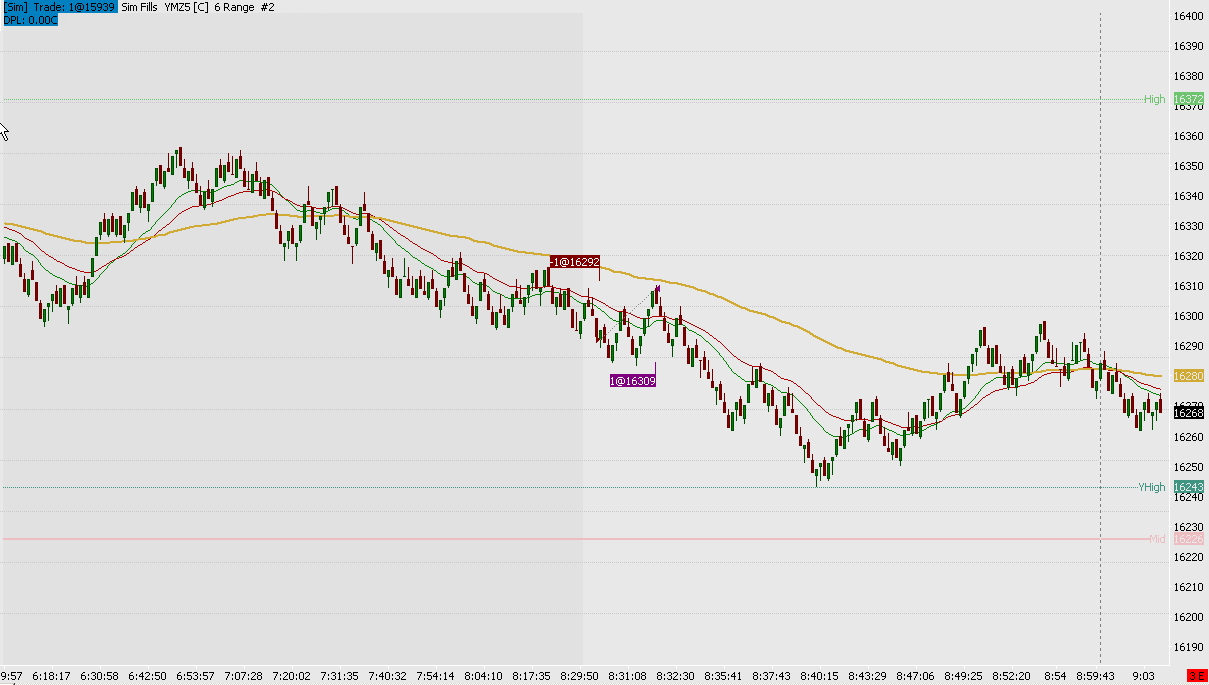Click the DPL: 0.00C daily profit label
This screenshot has width=1209, height=685.
[x=30, y=19]
